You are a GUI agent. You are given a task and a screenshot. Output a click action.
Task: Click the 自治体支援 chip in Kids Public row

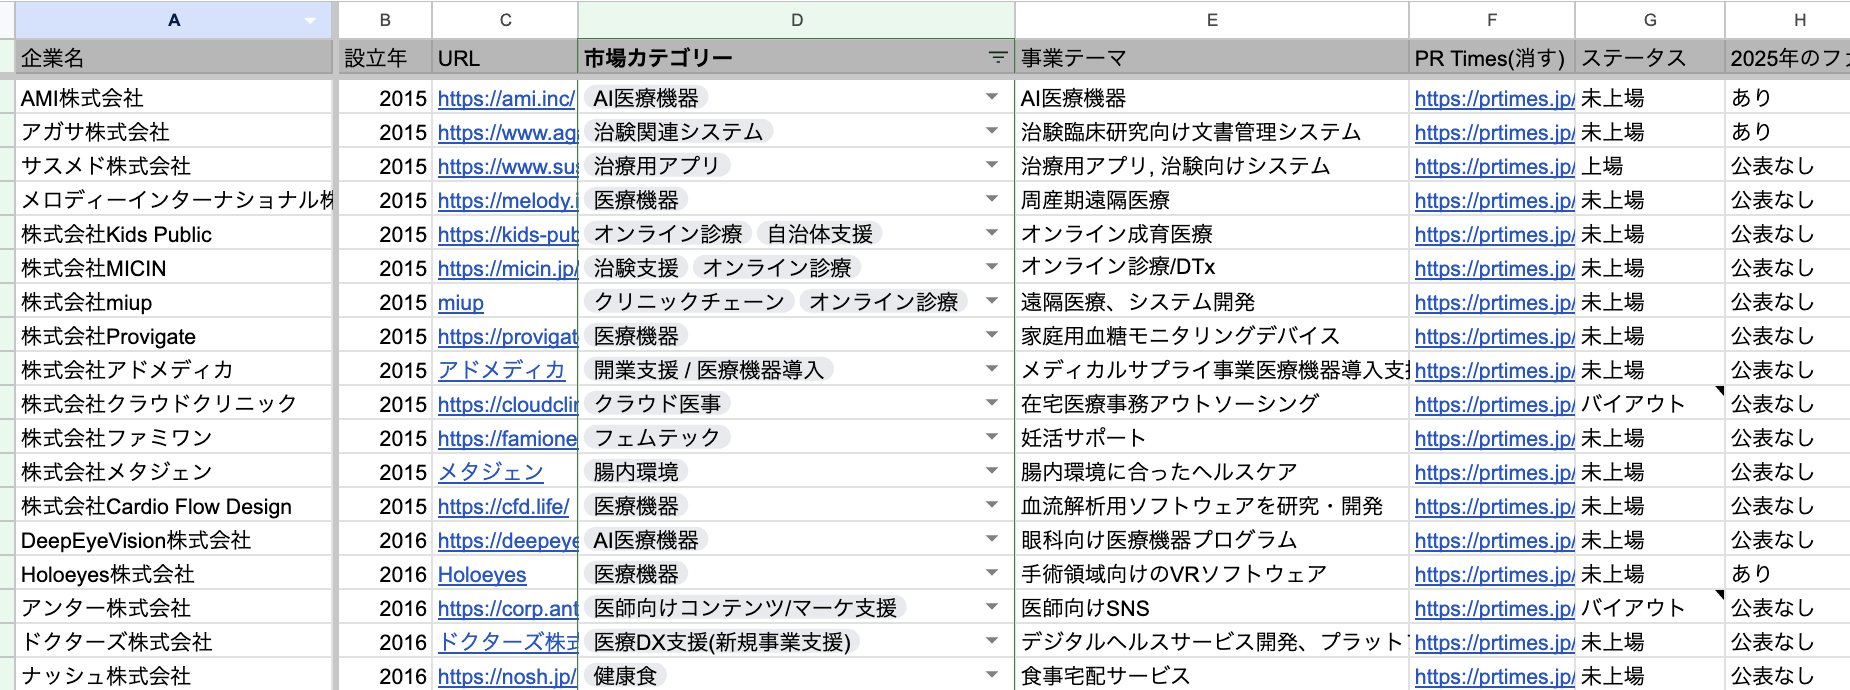coord(819,233)
